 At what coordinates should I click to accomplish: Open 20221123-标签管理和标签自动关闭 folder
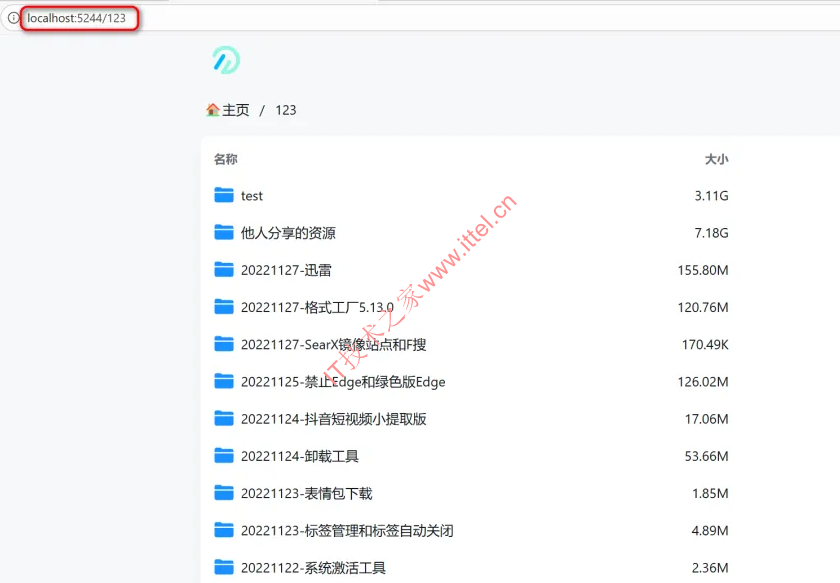click(x=340, y=531)
